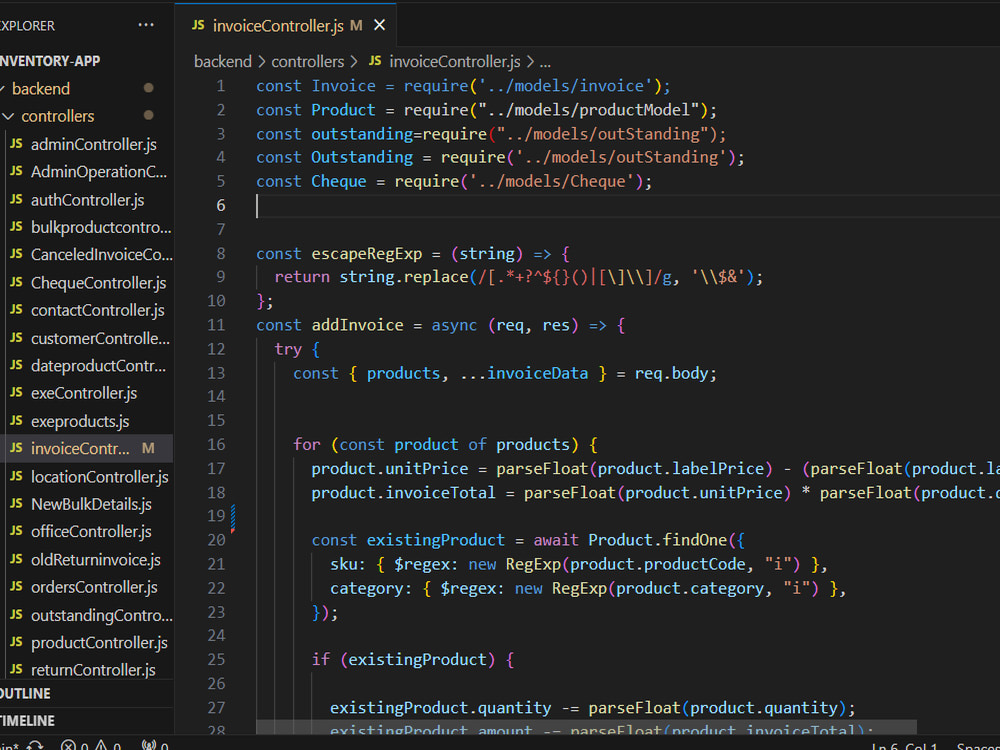Click the JS icon beside ordersController.js
This screenshot has width=1000, height=750.
point(17,587)
